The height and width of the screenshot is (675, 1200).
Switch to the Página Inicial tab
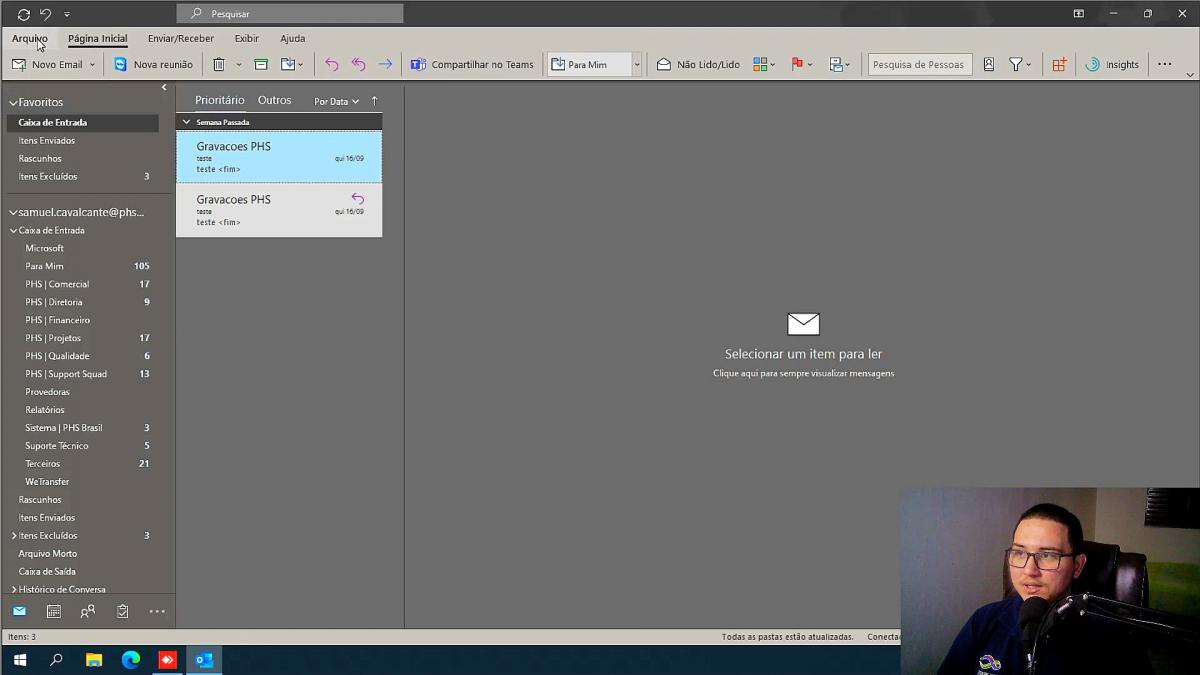point(97,38)
